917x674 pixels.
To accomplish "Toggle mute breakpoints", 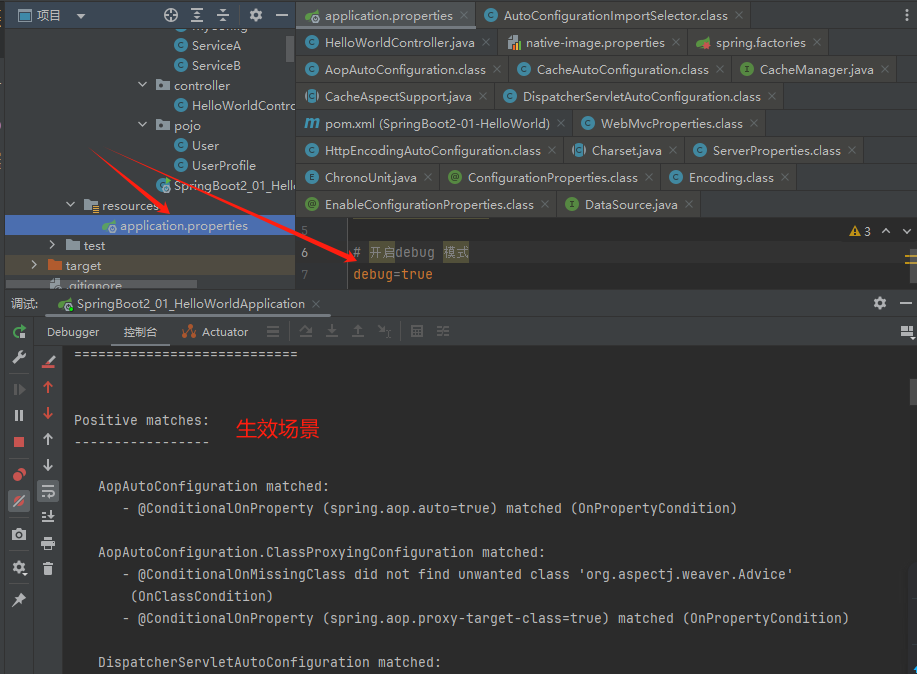I will click(19, 501).
